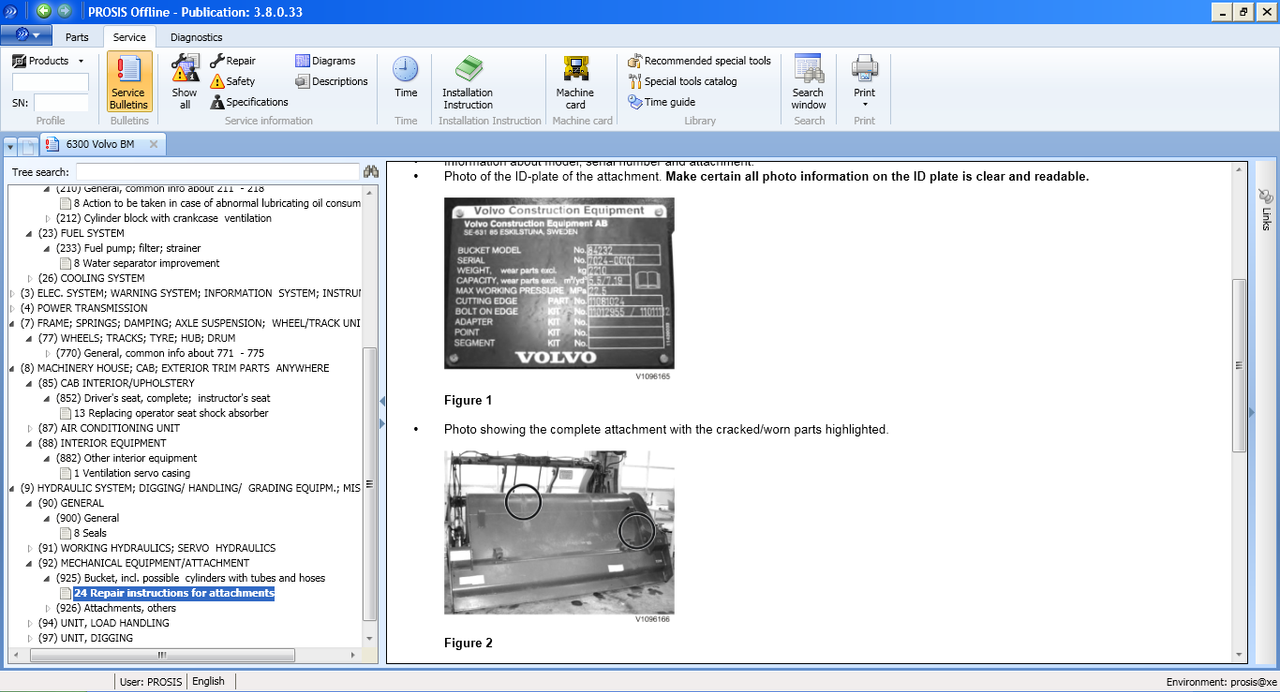Expand the (97) UNIT, DIGGING node
Image resolution: width=1280 pixels, height=692 pixels.
[x=30, y=638]
